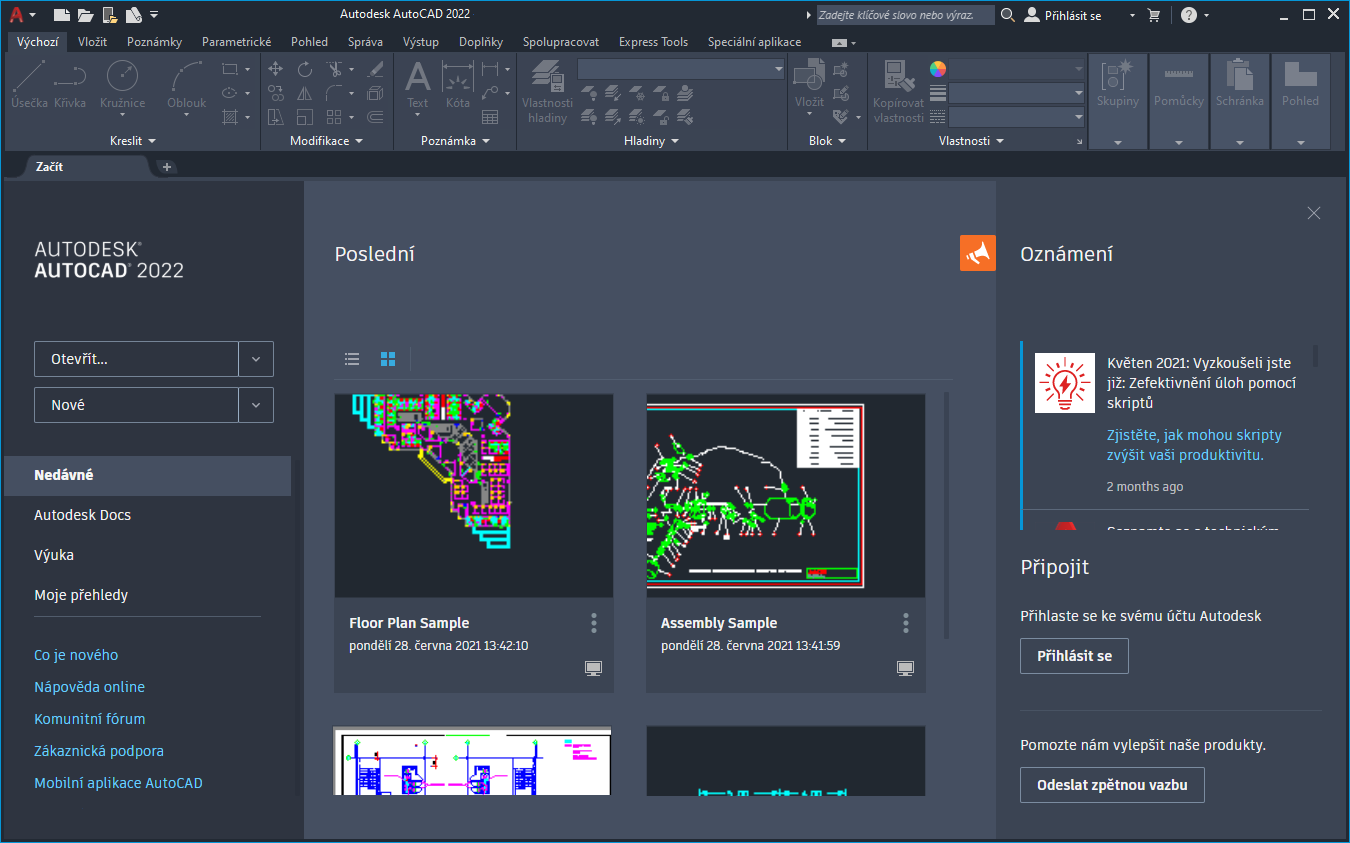
Task: Expand the Poznámka panel
Action: tap(455, 141)
